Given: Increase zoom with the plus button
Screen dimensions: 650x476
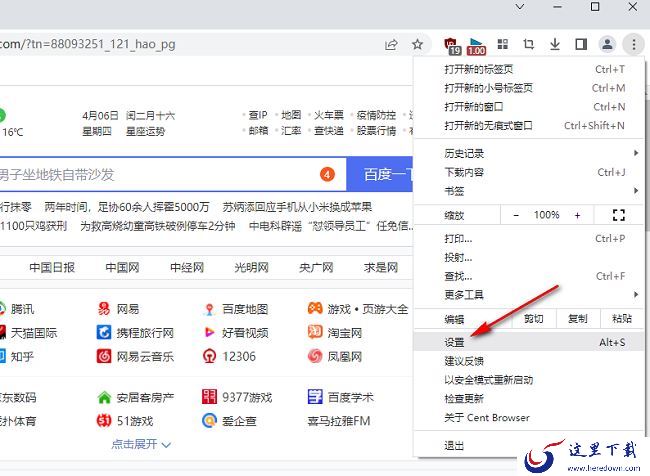Looking at the screenshot, I should (577, 215).
